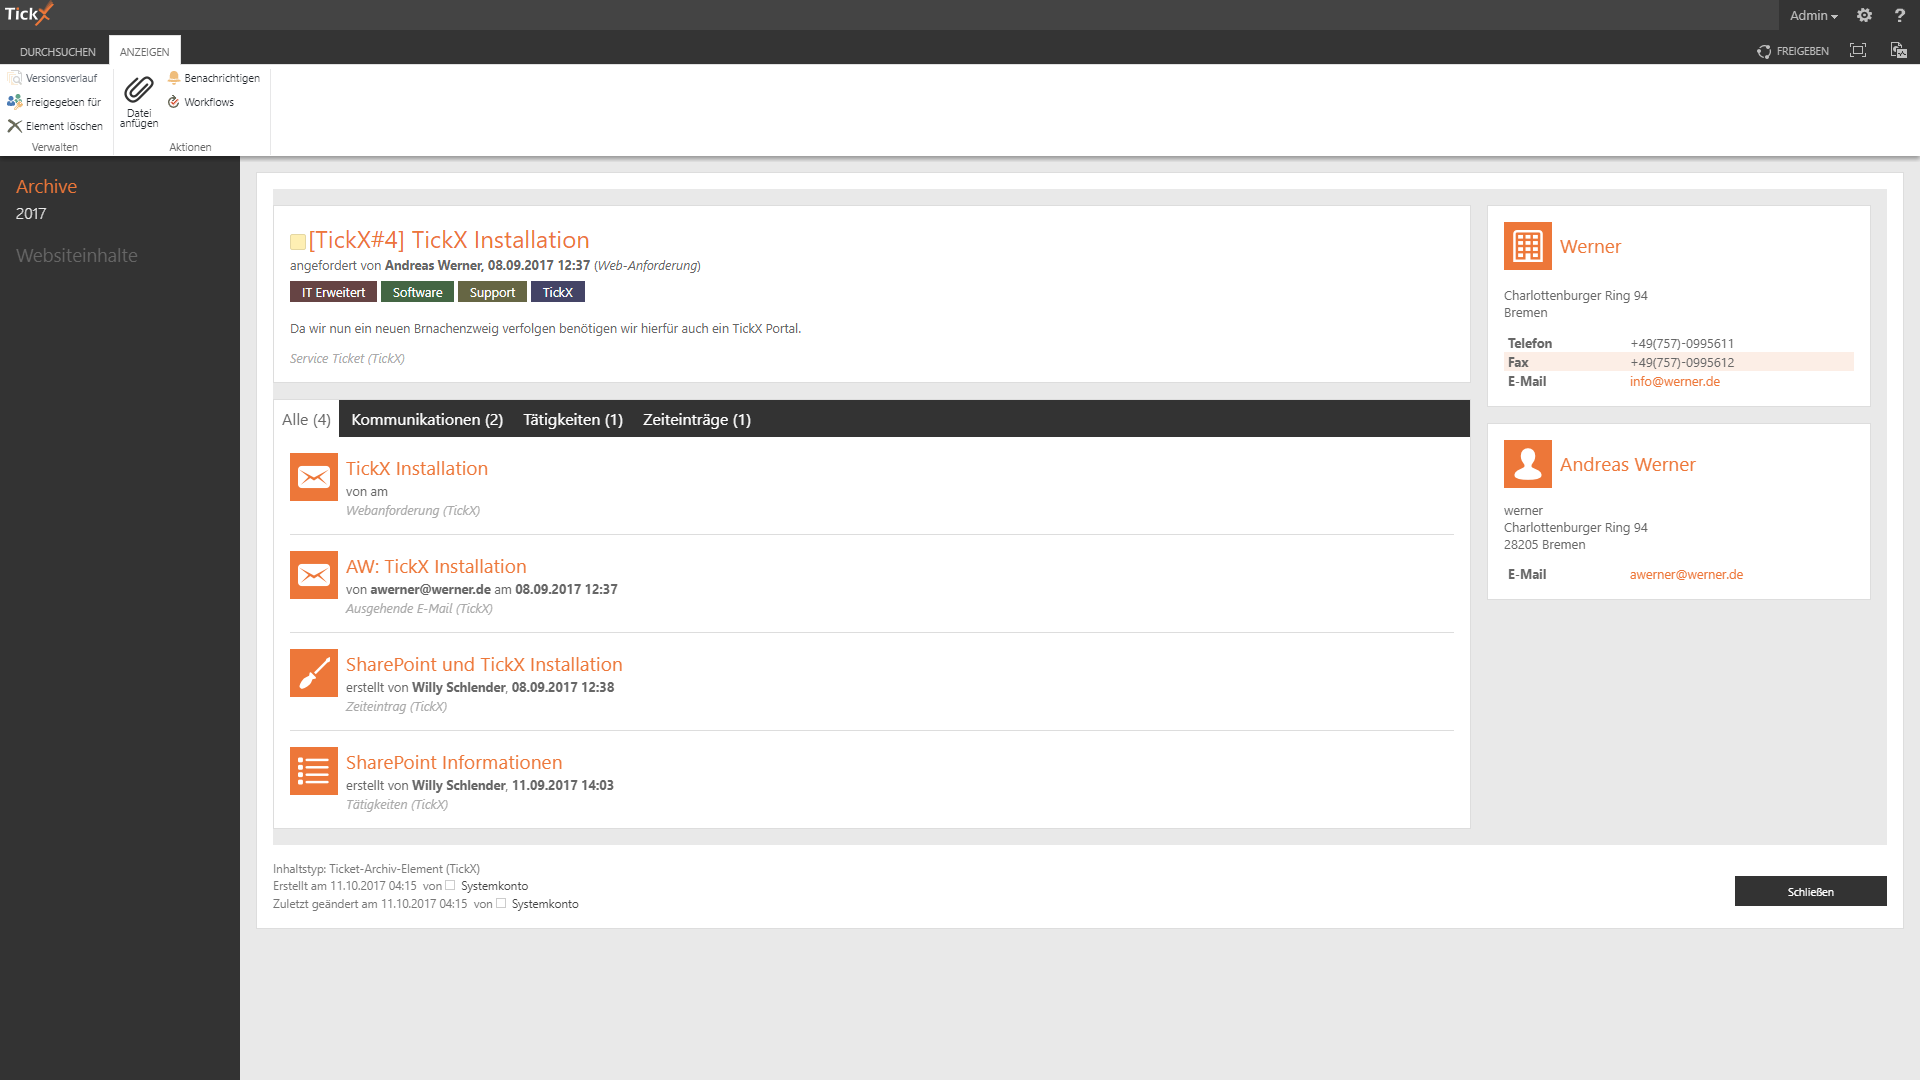Image resolution: width=1920 pixels, height=1080 pixels.
Task: Click the Support tag
Action: 492,292
